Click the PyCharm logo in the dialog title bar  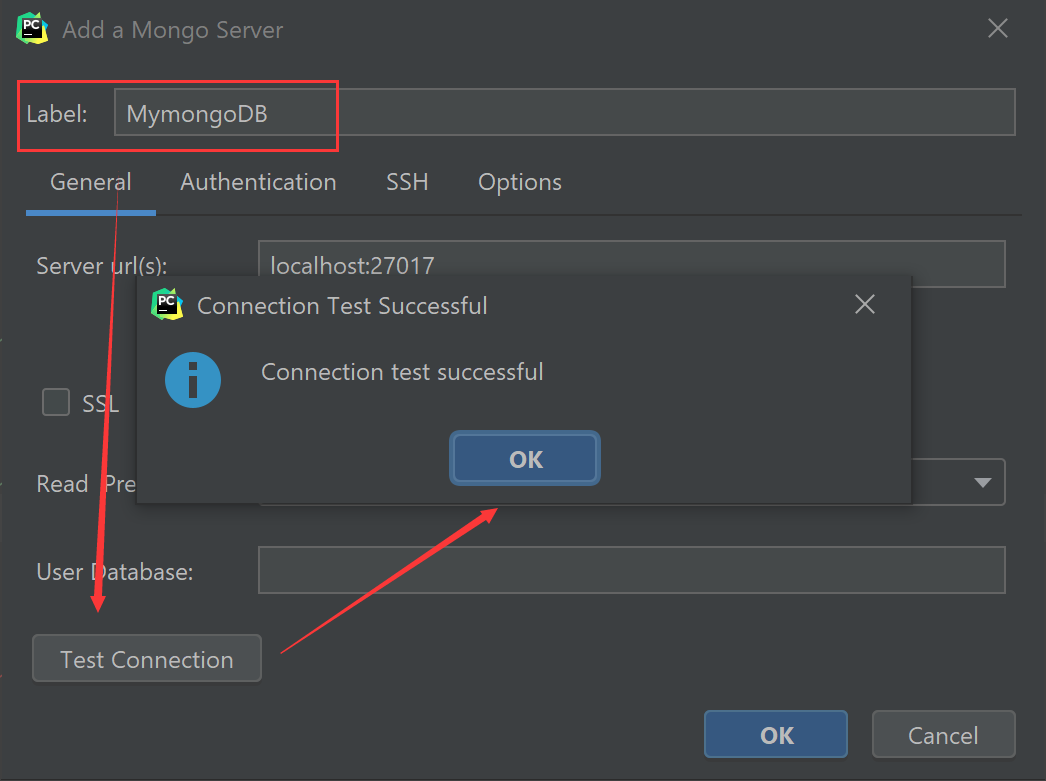(32, 28)
